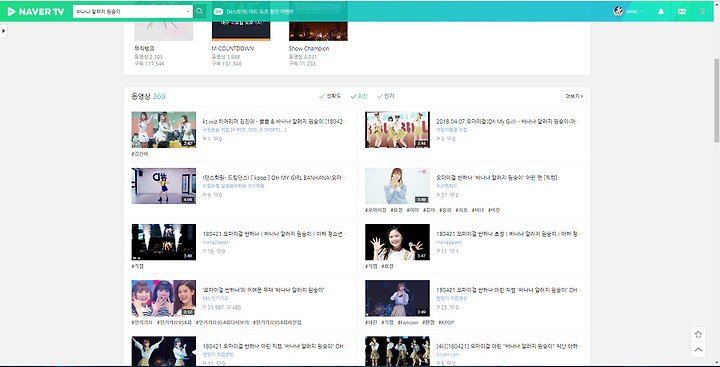Open '오마이걸 반하나'의 귀여운 무대 title
Screen dimensions: 720x367
tap(264, 290)
